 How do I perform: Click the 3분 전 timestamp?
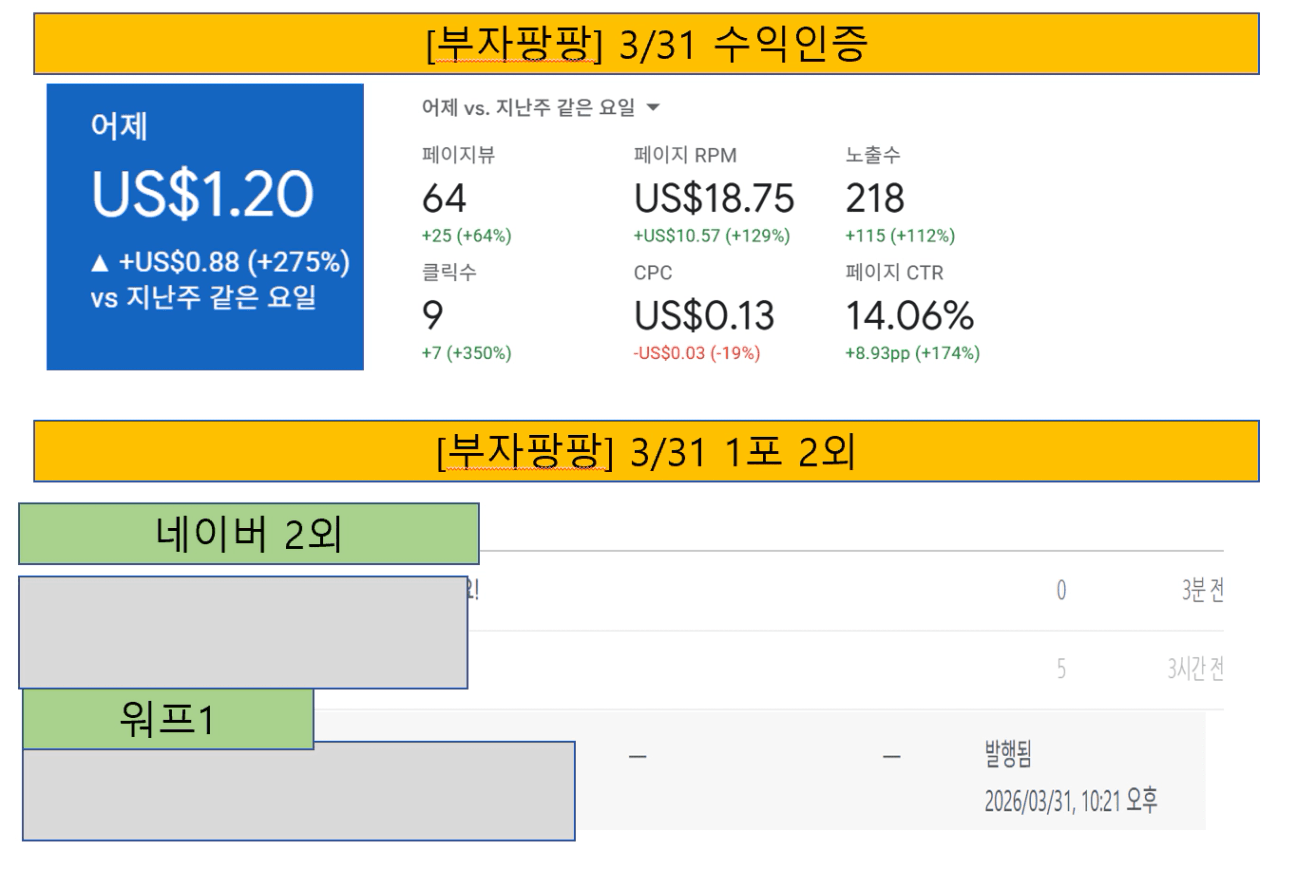pyautogui.click(x=1202, y=591)
